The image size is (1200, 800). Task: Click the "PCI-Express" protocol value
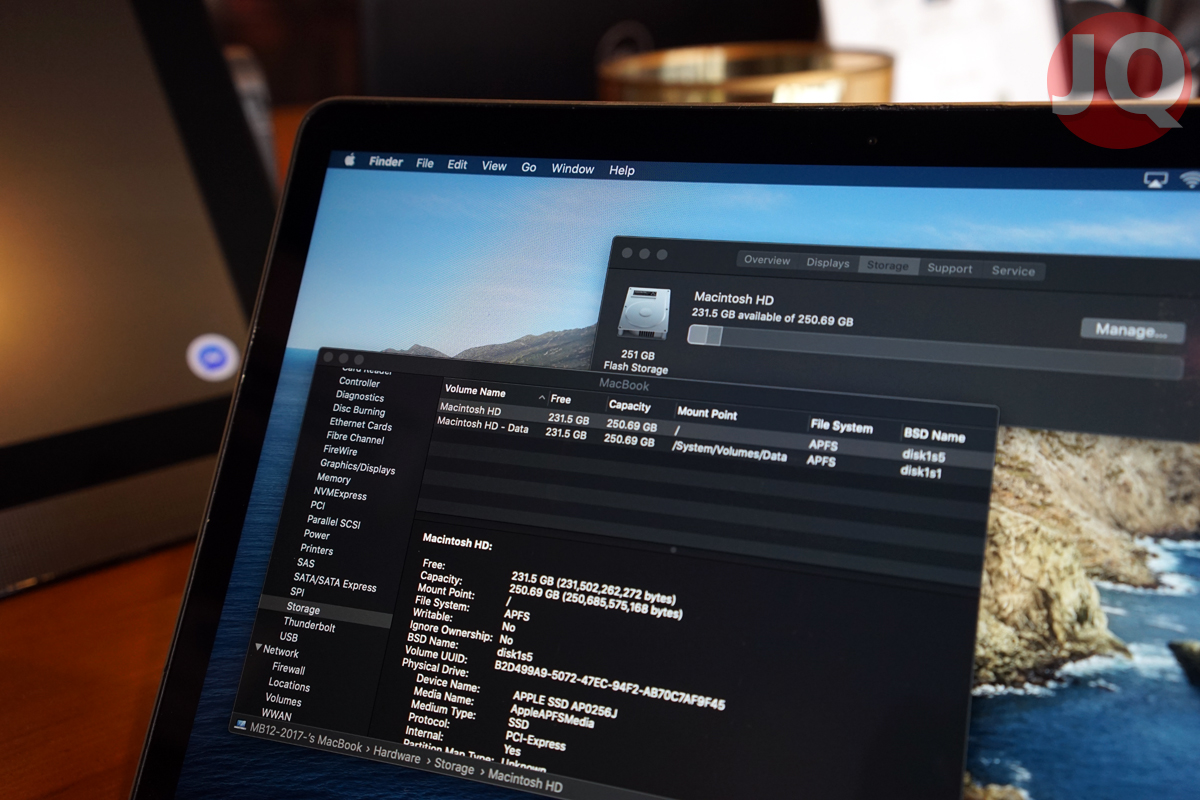point(537,741)
